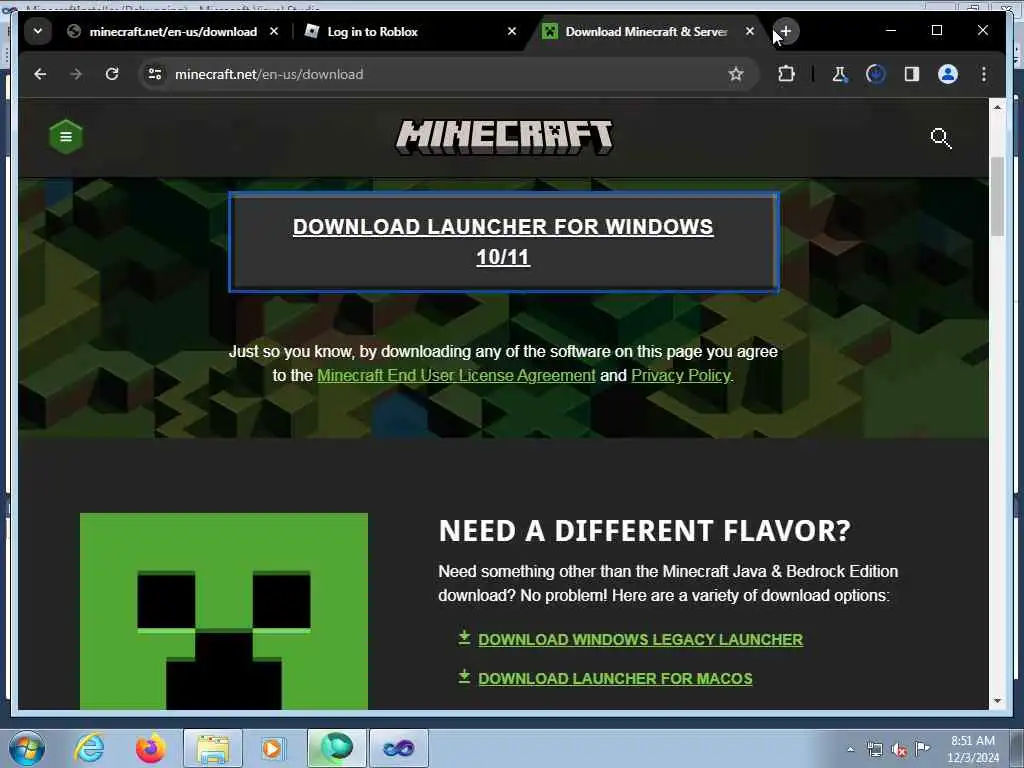
Task: Open Visual Studio from the taskbar
Action: [399, 748]
